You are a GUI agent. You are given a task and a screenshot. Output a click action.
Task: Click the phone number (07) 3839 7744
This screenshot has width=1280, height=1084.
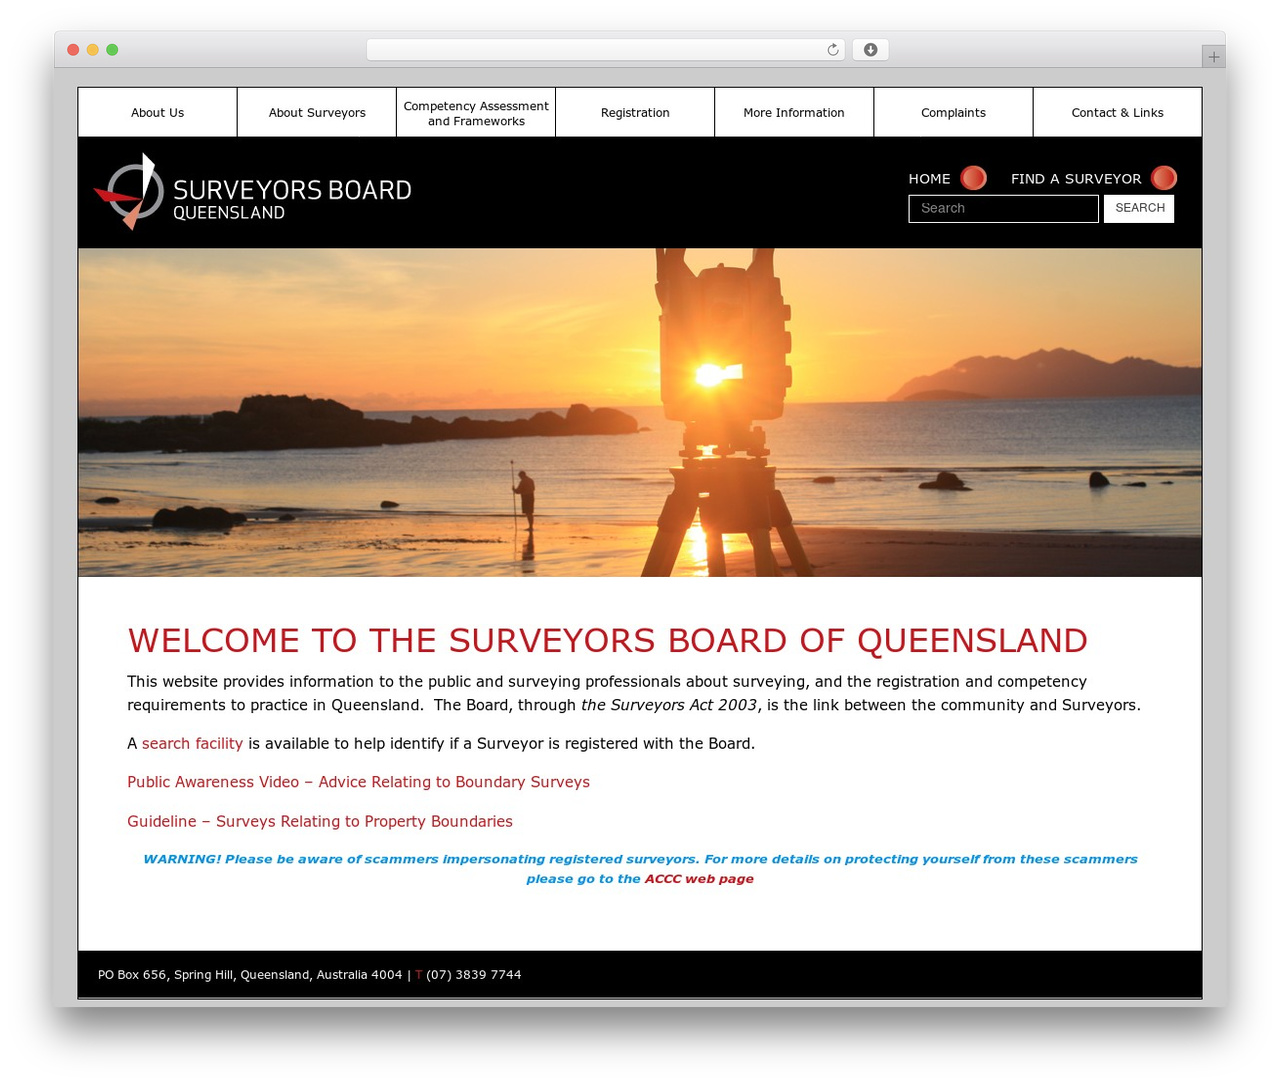point(474,975)
